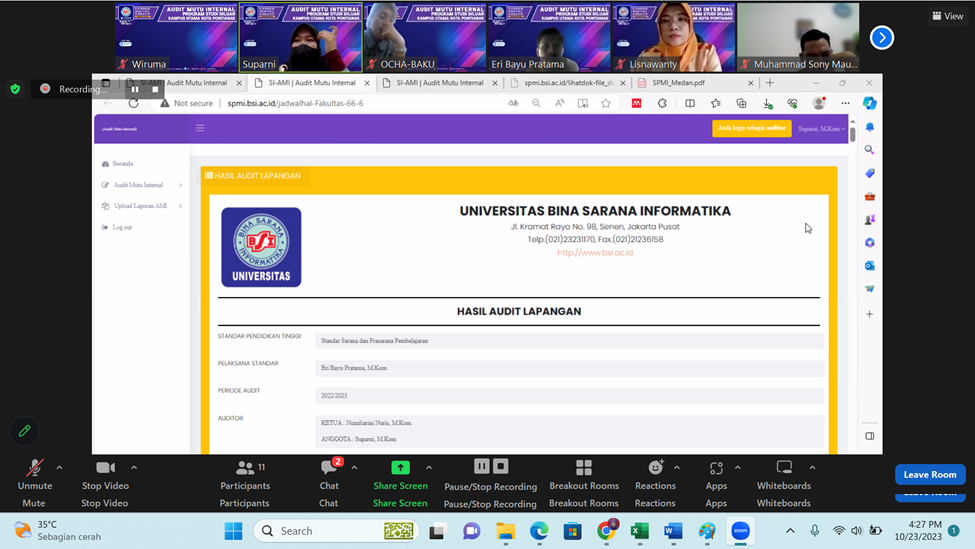Change the Zoom View layout
Viewport: 975px width, 549px height.
point(948,16)
